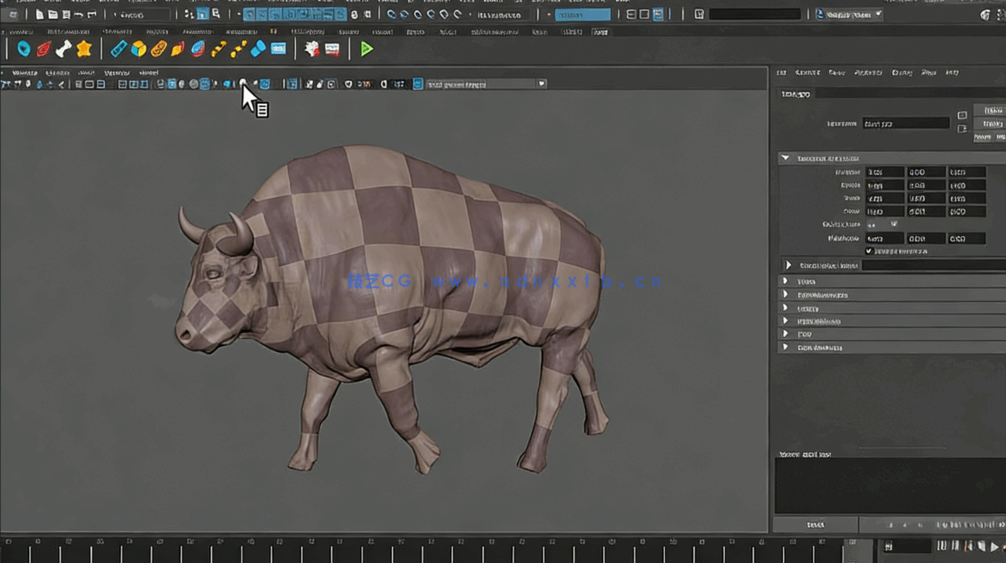
Task: Select the blue and yellow cube shelf icon
Action: tap(138, 49)
